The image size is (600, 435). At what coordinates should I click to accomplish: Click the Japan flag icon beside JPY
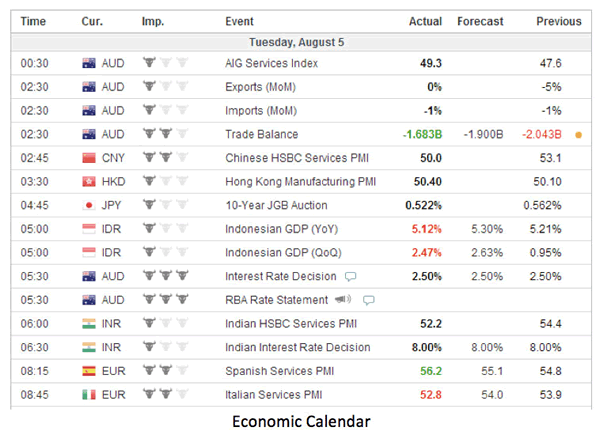[x=89, y=206]
